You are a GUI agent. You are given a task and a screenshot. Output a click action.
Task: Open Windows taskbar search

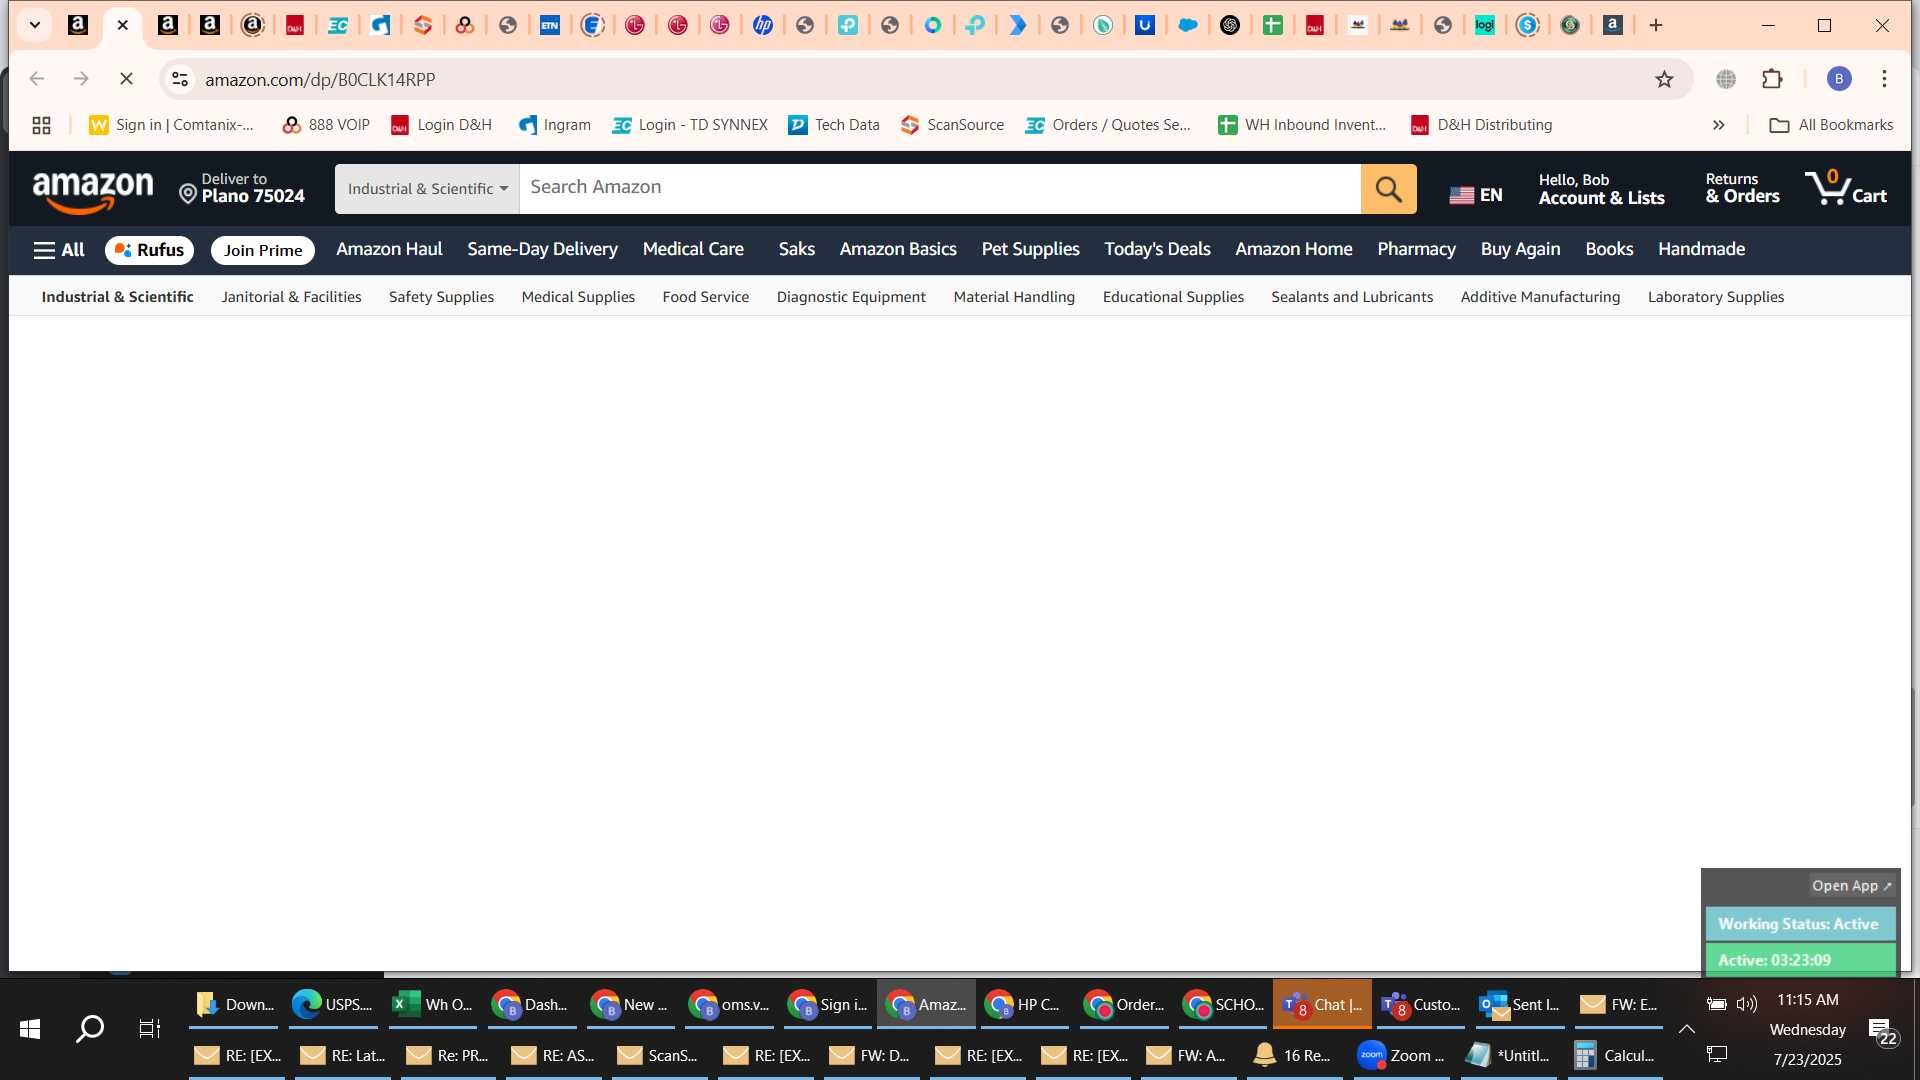click(90, 1028)
